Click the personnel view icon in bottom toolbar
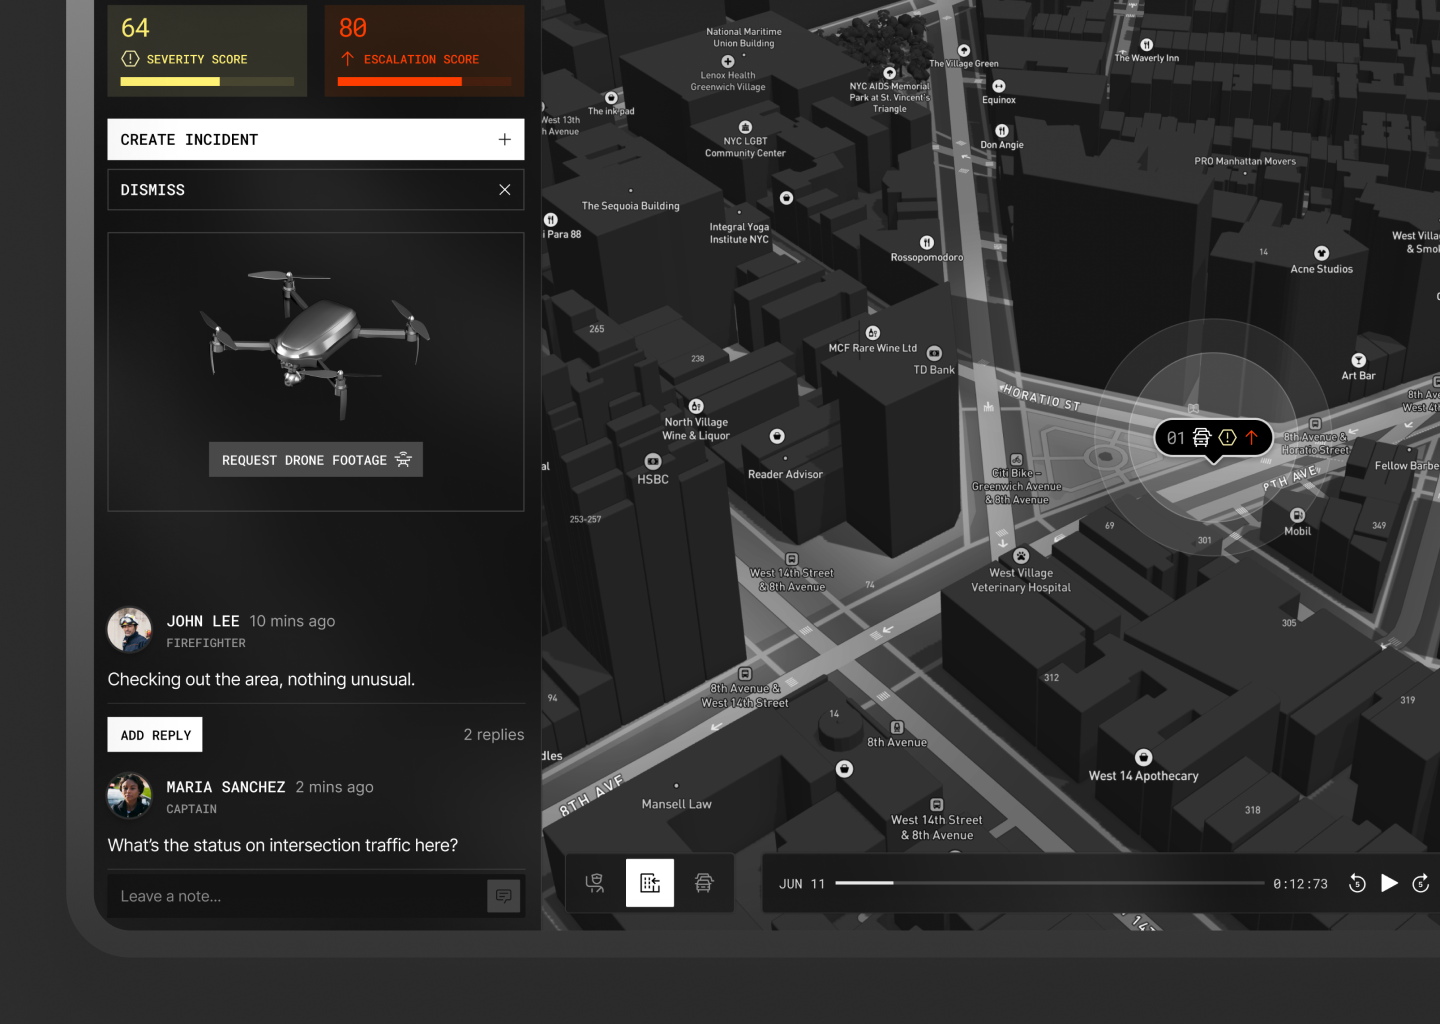 tap(595, 883)
